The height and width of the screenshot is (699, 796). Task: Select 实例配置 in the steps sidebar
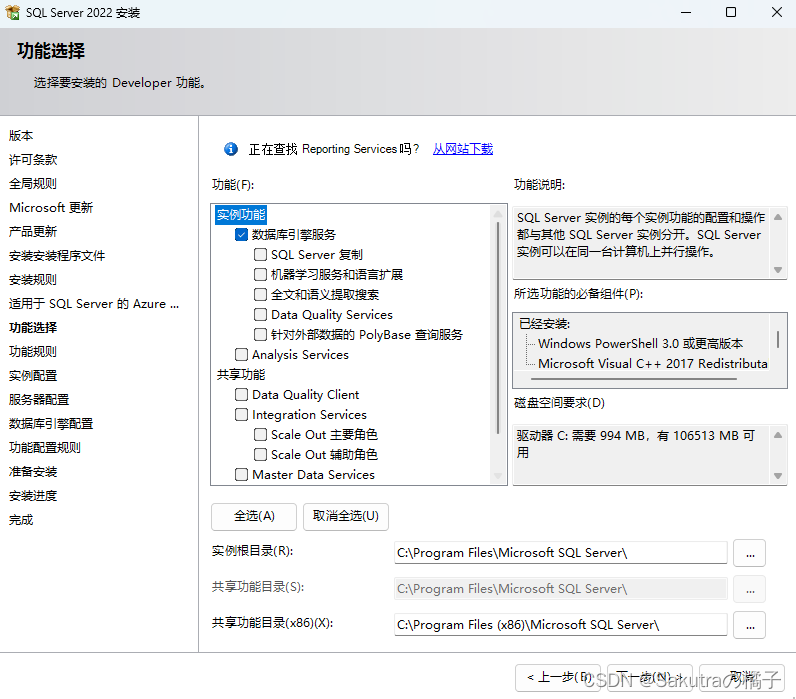coord(32,376)
